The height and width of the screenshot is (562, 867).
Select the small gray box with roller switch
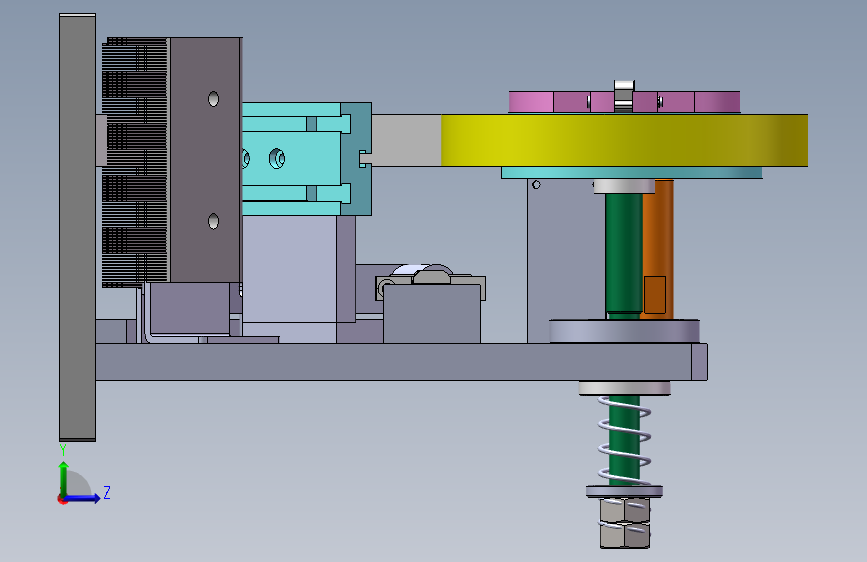click(x=432, y=313)
